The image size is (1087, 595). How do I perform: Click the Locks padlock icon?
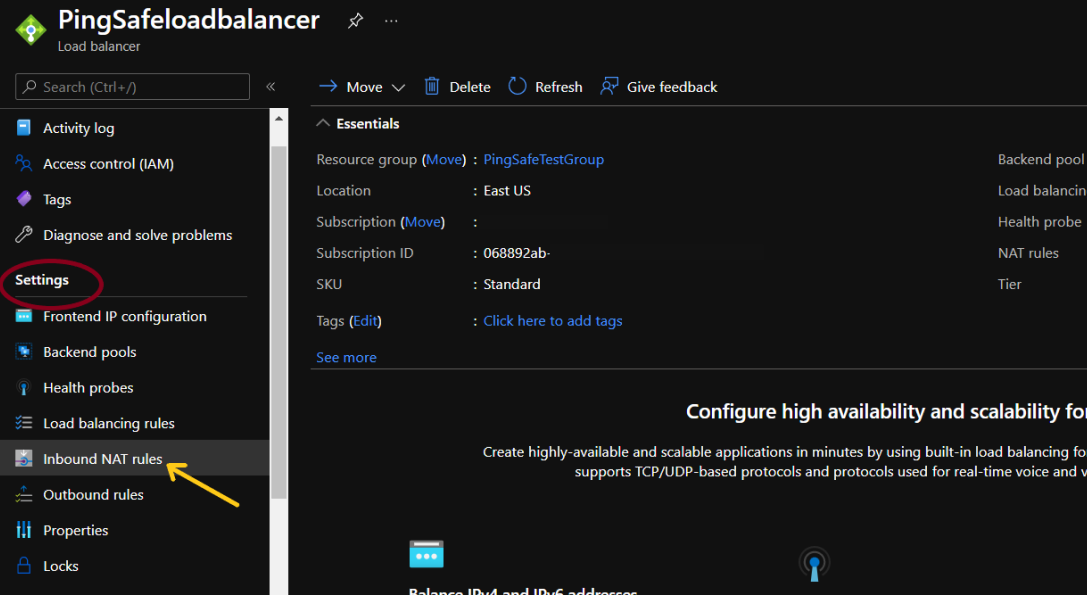[24, 566]
